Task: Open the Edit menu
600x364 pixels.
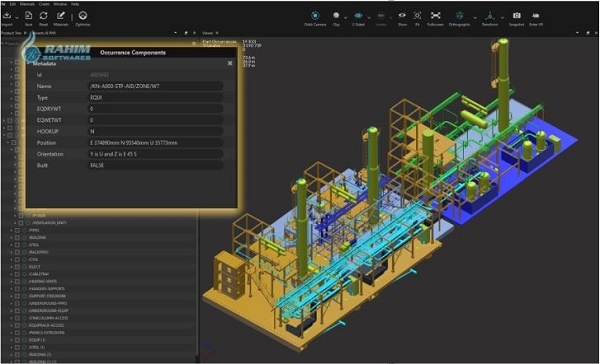Action: pyautogui.click(x=13, y=4)
